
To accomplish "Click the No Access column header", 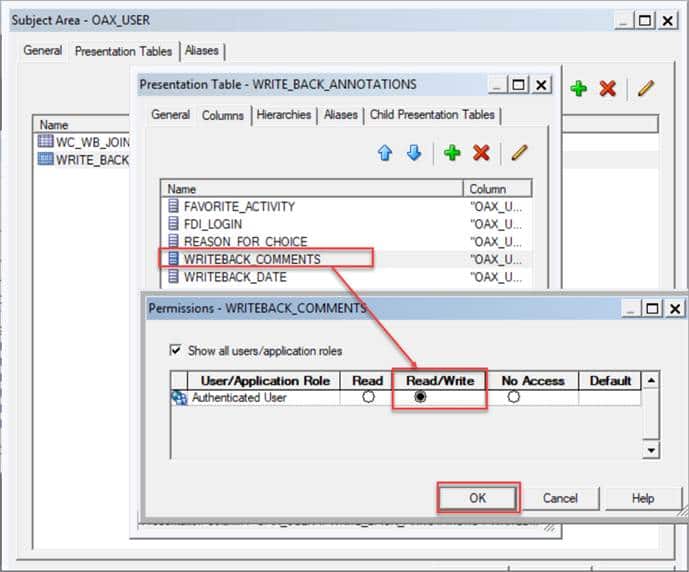I will [x=533, y=380].
